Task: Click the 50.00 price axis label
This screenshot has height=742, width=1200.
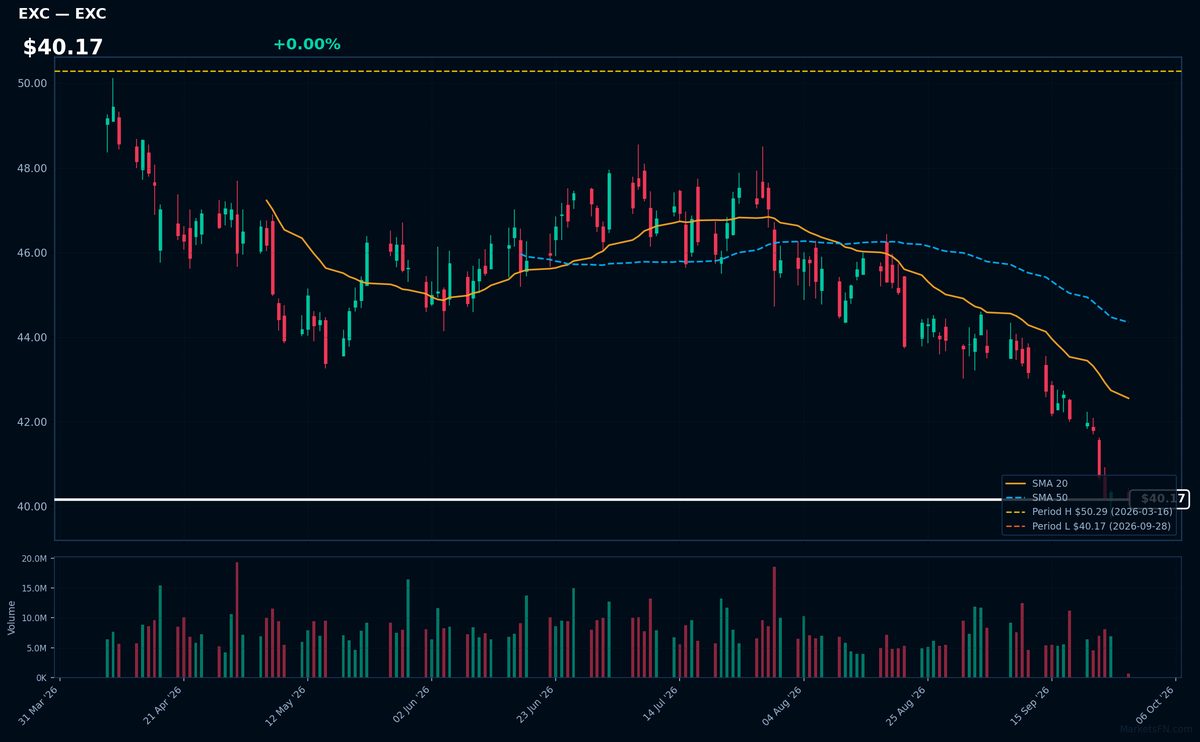Action: tap(33, 83)
